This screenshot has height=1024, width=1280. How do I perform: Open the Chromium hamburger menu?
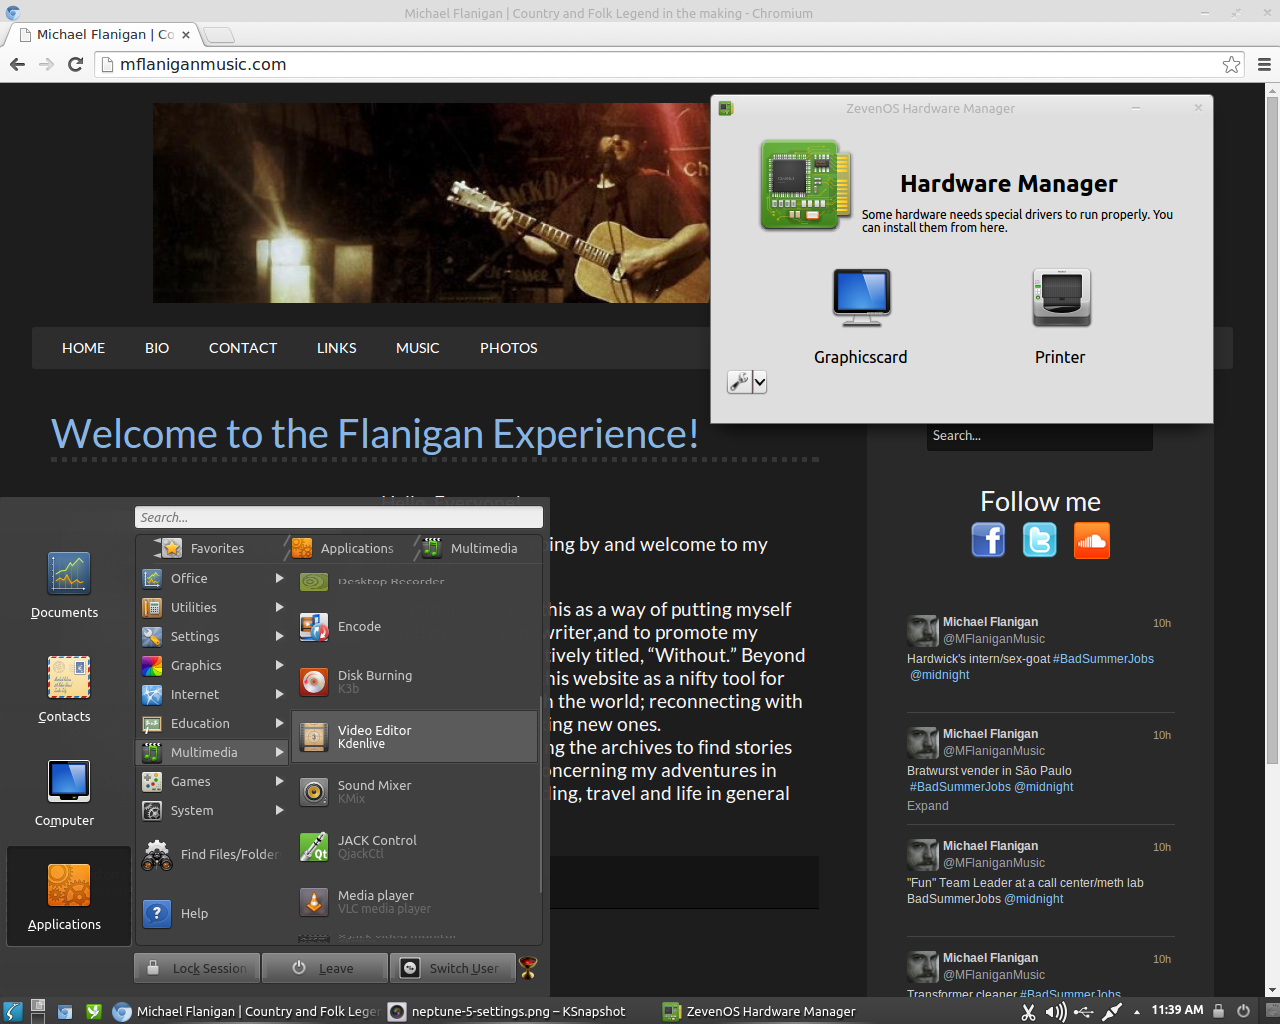coord(1264,64)
